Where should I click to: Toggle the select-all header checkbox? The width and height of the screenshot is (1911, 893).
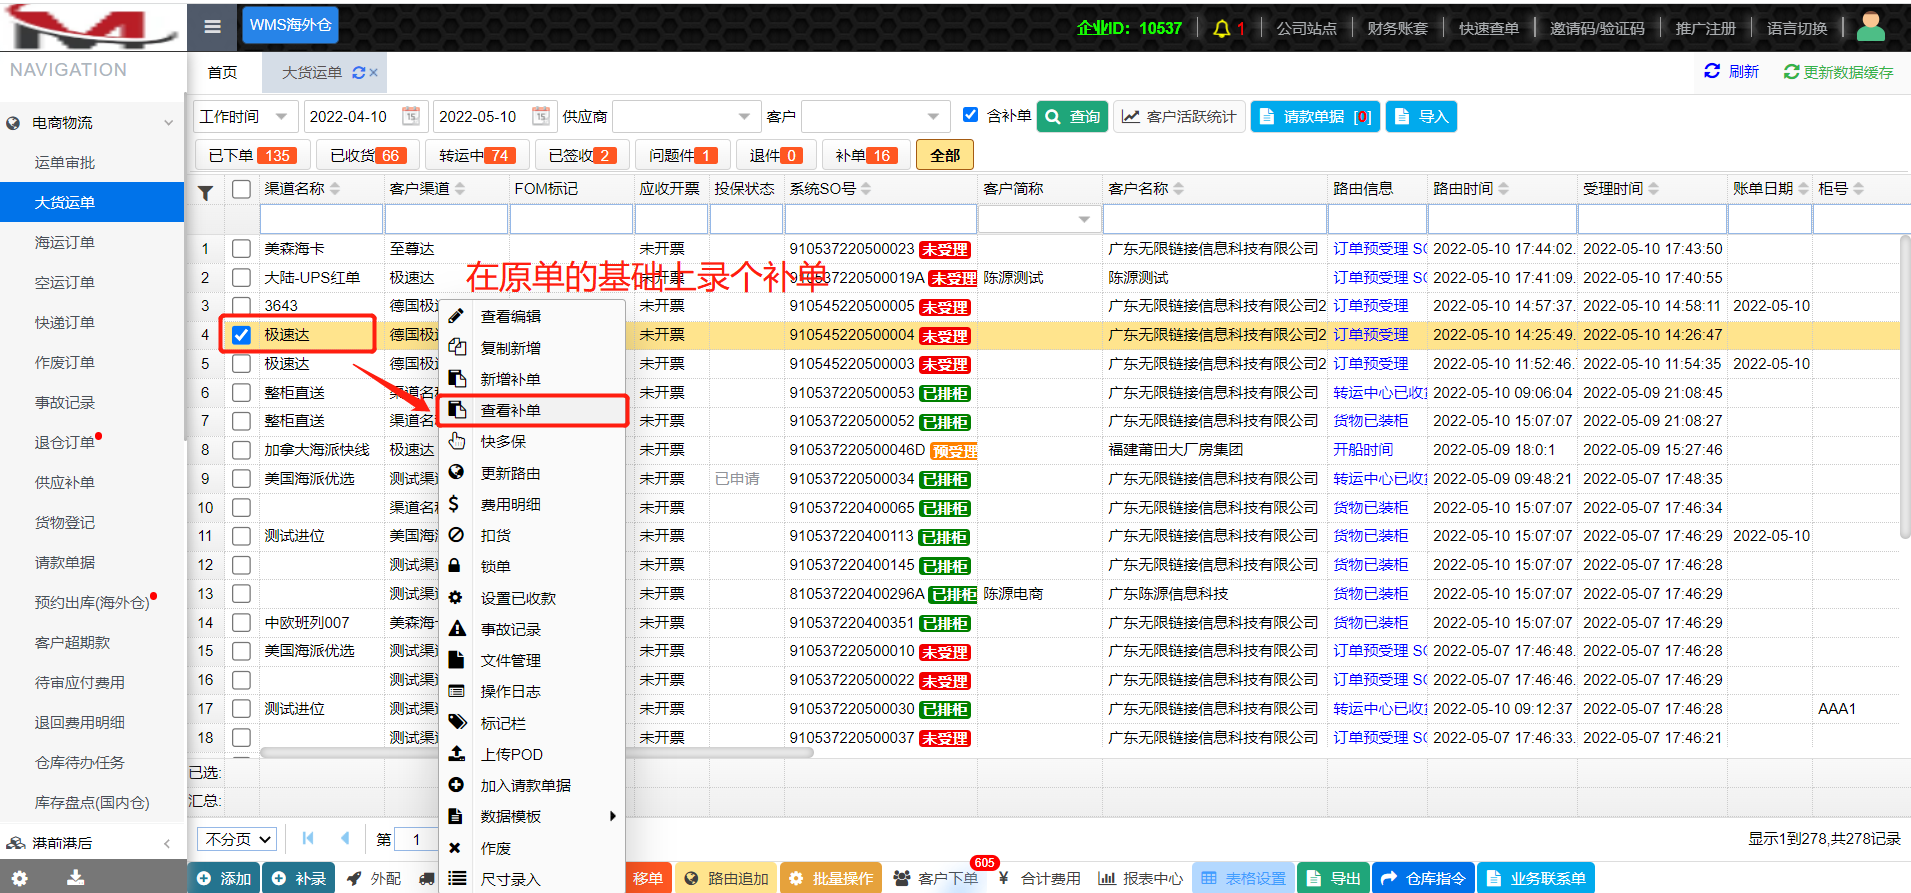241,189
